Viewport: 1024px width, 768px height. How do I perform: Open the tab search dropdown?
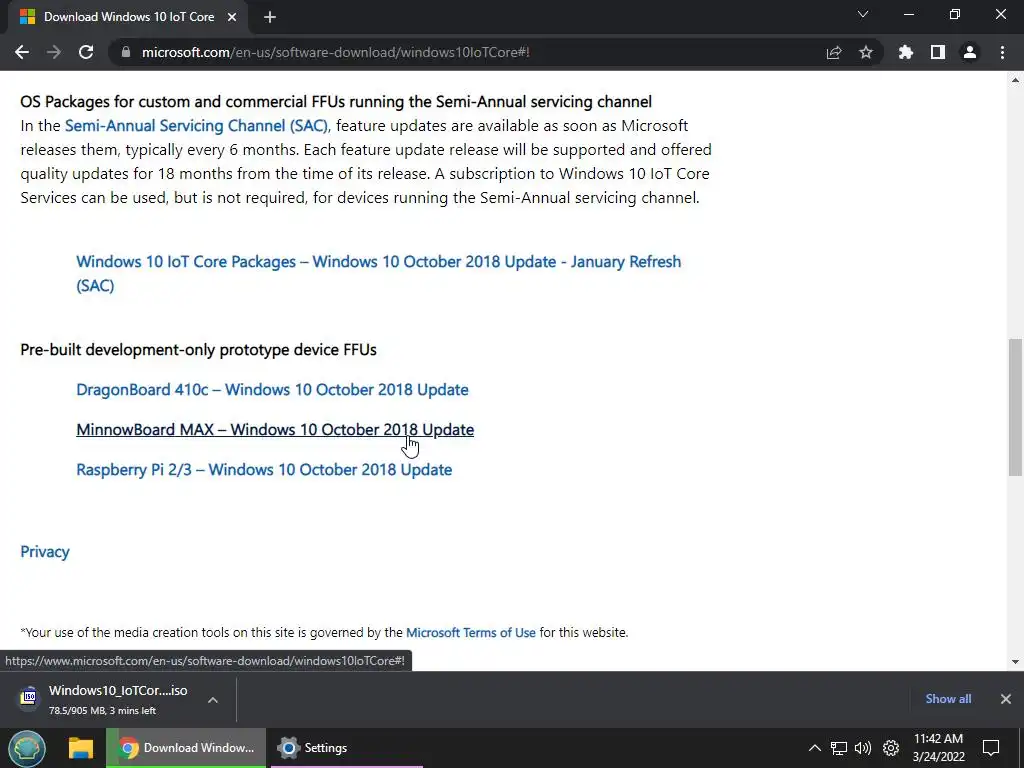tap(863, 14)
